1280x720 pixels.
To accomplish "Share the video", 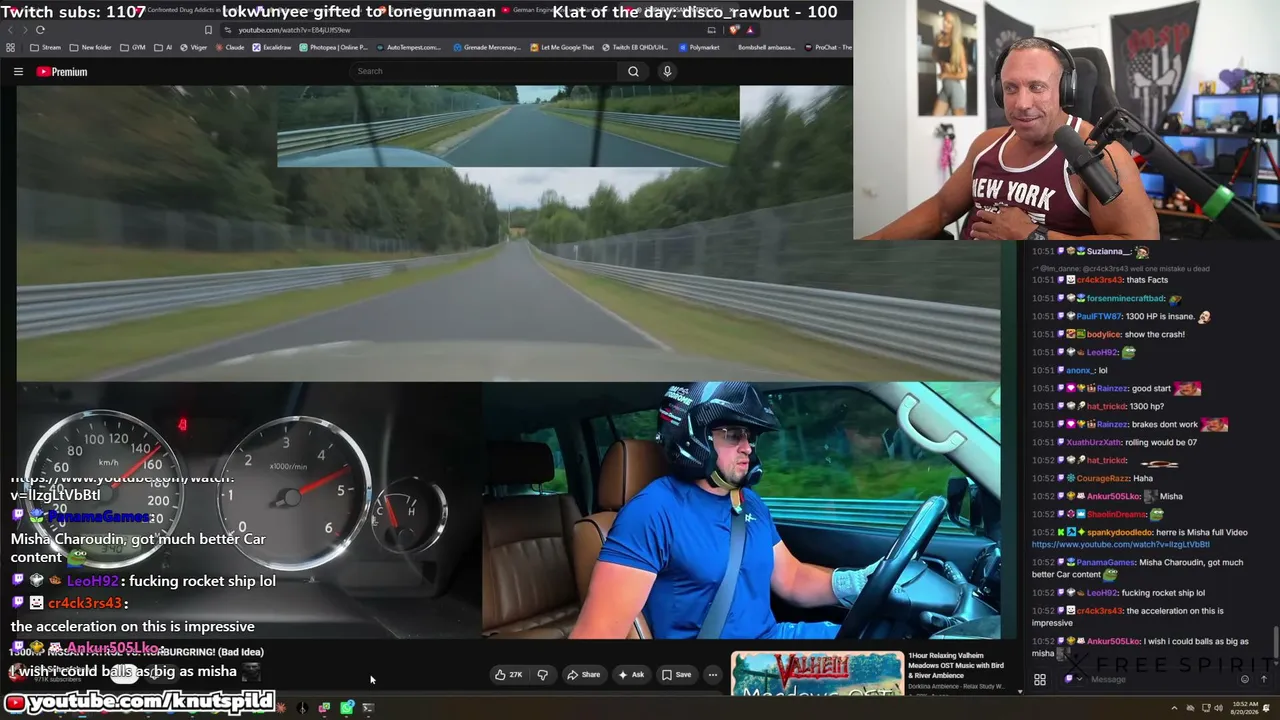I will coord(584,675).
